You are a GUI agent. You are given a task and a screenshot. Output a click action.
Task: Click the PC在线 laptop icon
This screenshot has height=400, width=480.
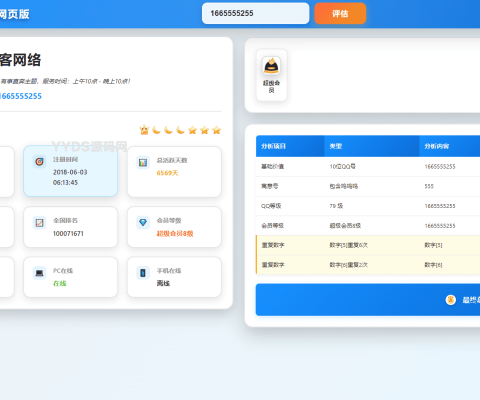click(x=39, y=273)
